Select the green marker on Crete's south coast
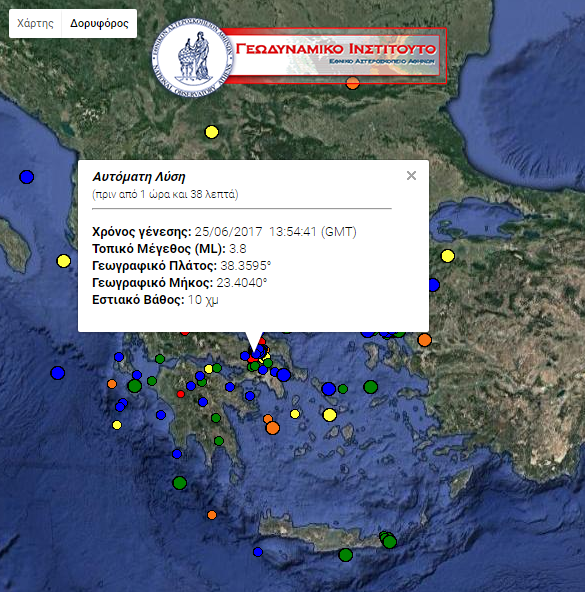 pyautogui.click(x=346, y=555)
